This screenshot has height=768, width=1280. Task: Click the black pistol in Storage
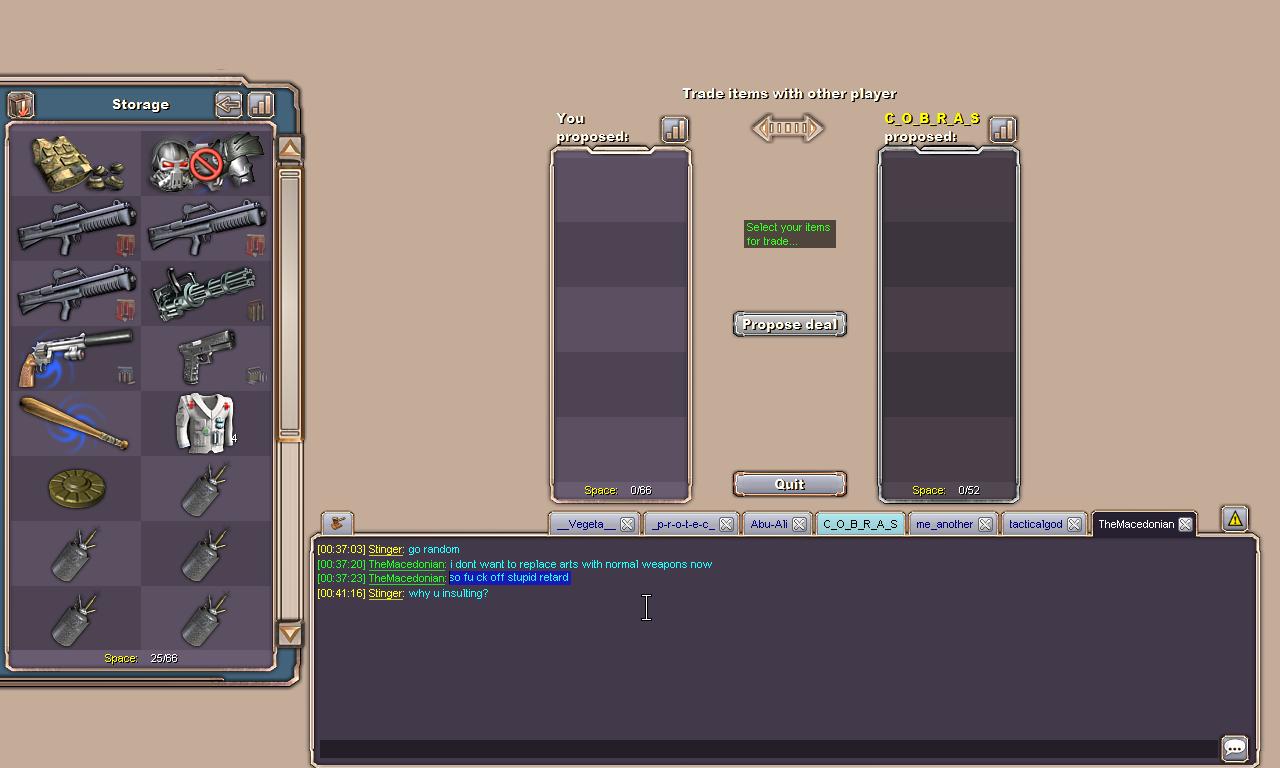coord(206,358)
